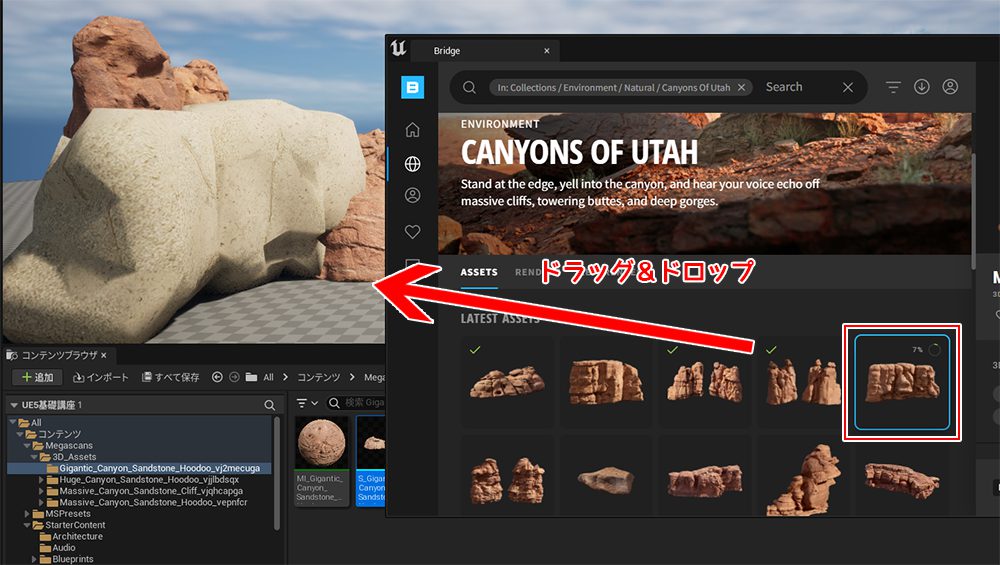Click the Bridge blue B logo
The image size is (1000, 565).
click(x=412, y=87)
